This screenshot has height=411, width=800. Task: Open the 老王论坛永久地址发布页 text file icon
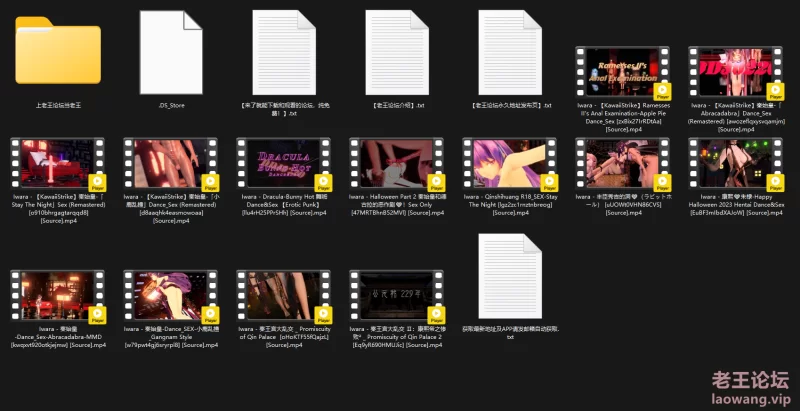coord(510,53)
